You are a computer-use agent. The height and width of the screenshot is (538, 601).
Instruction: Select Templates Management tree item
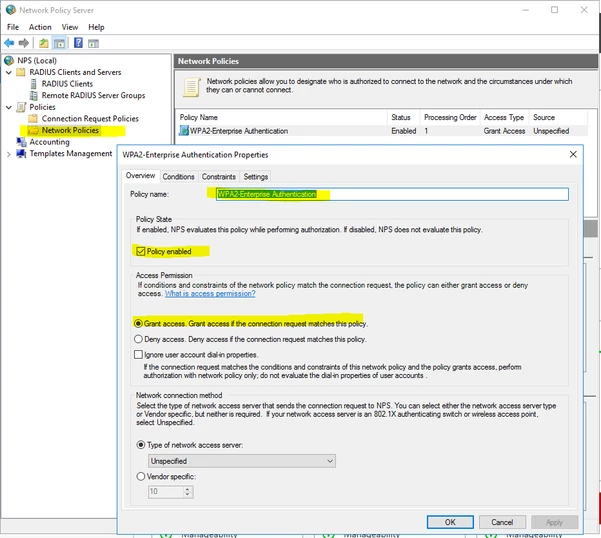(71, 153)
